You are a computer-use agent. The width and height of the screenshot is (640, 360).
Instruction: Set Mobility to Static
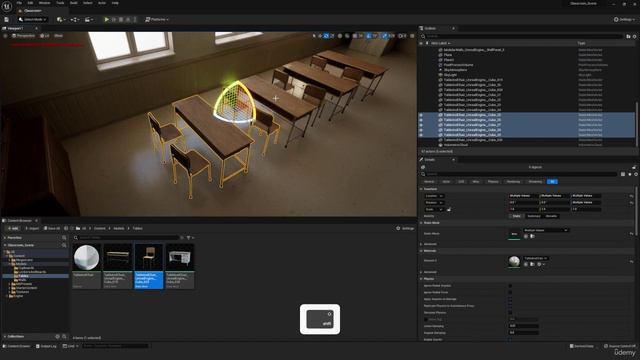(x=516, y=216)
